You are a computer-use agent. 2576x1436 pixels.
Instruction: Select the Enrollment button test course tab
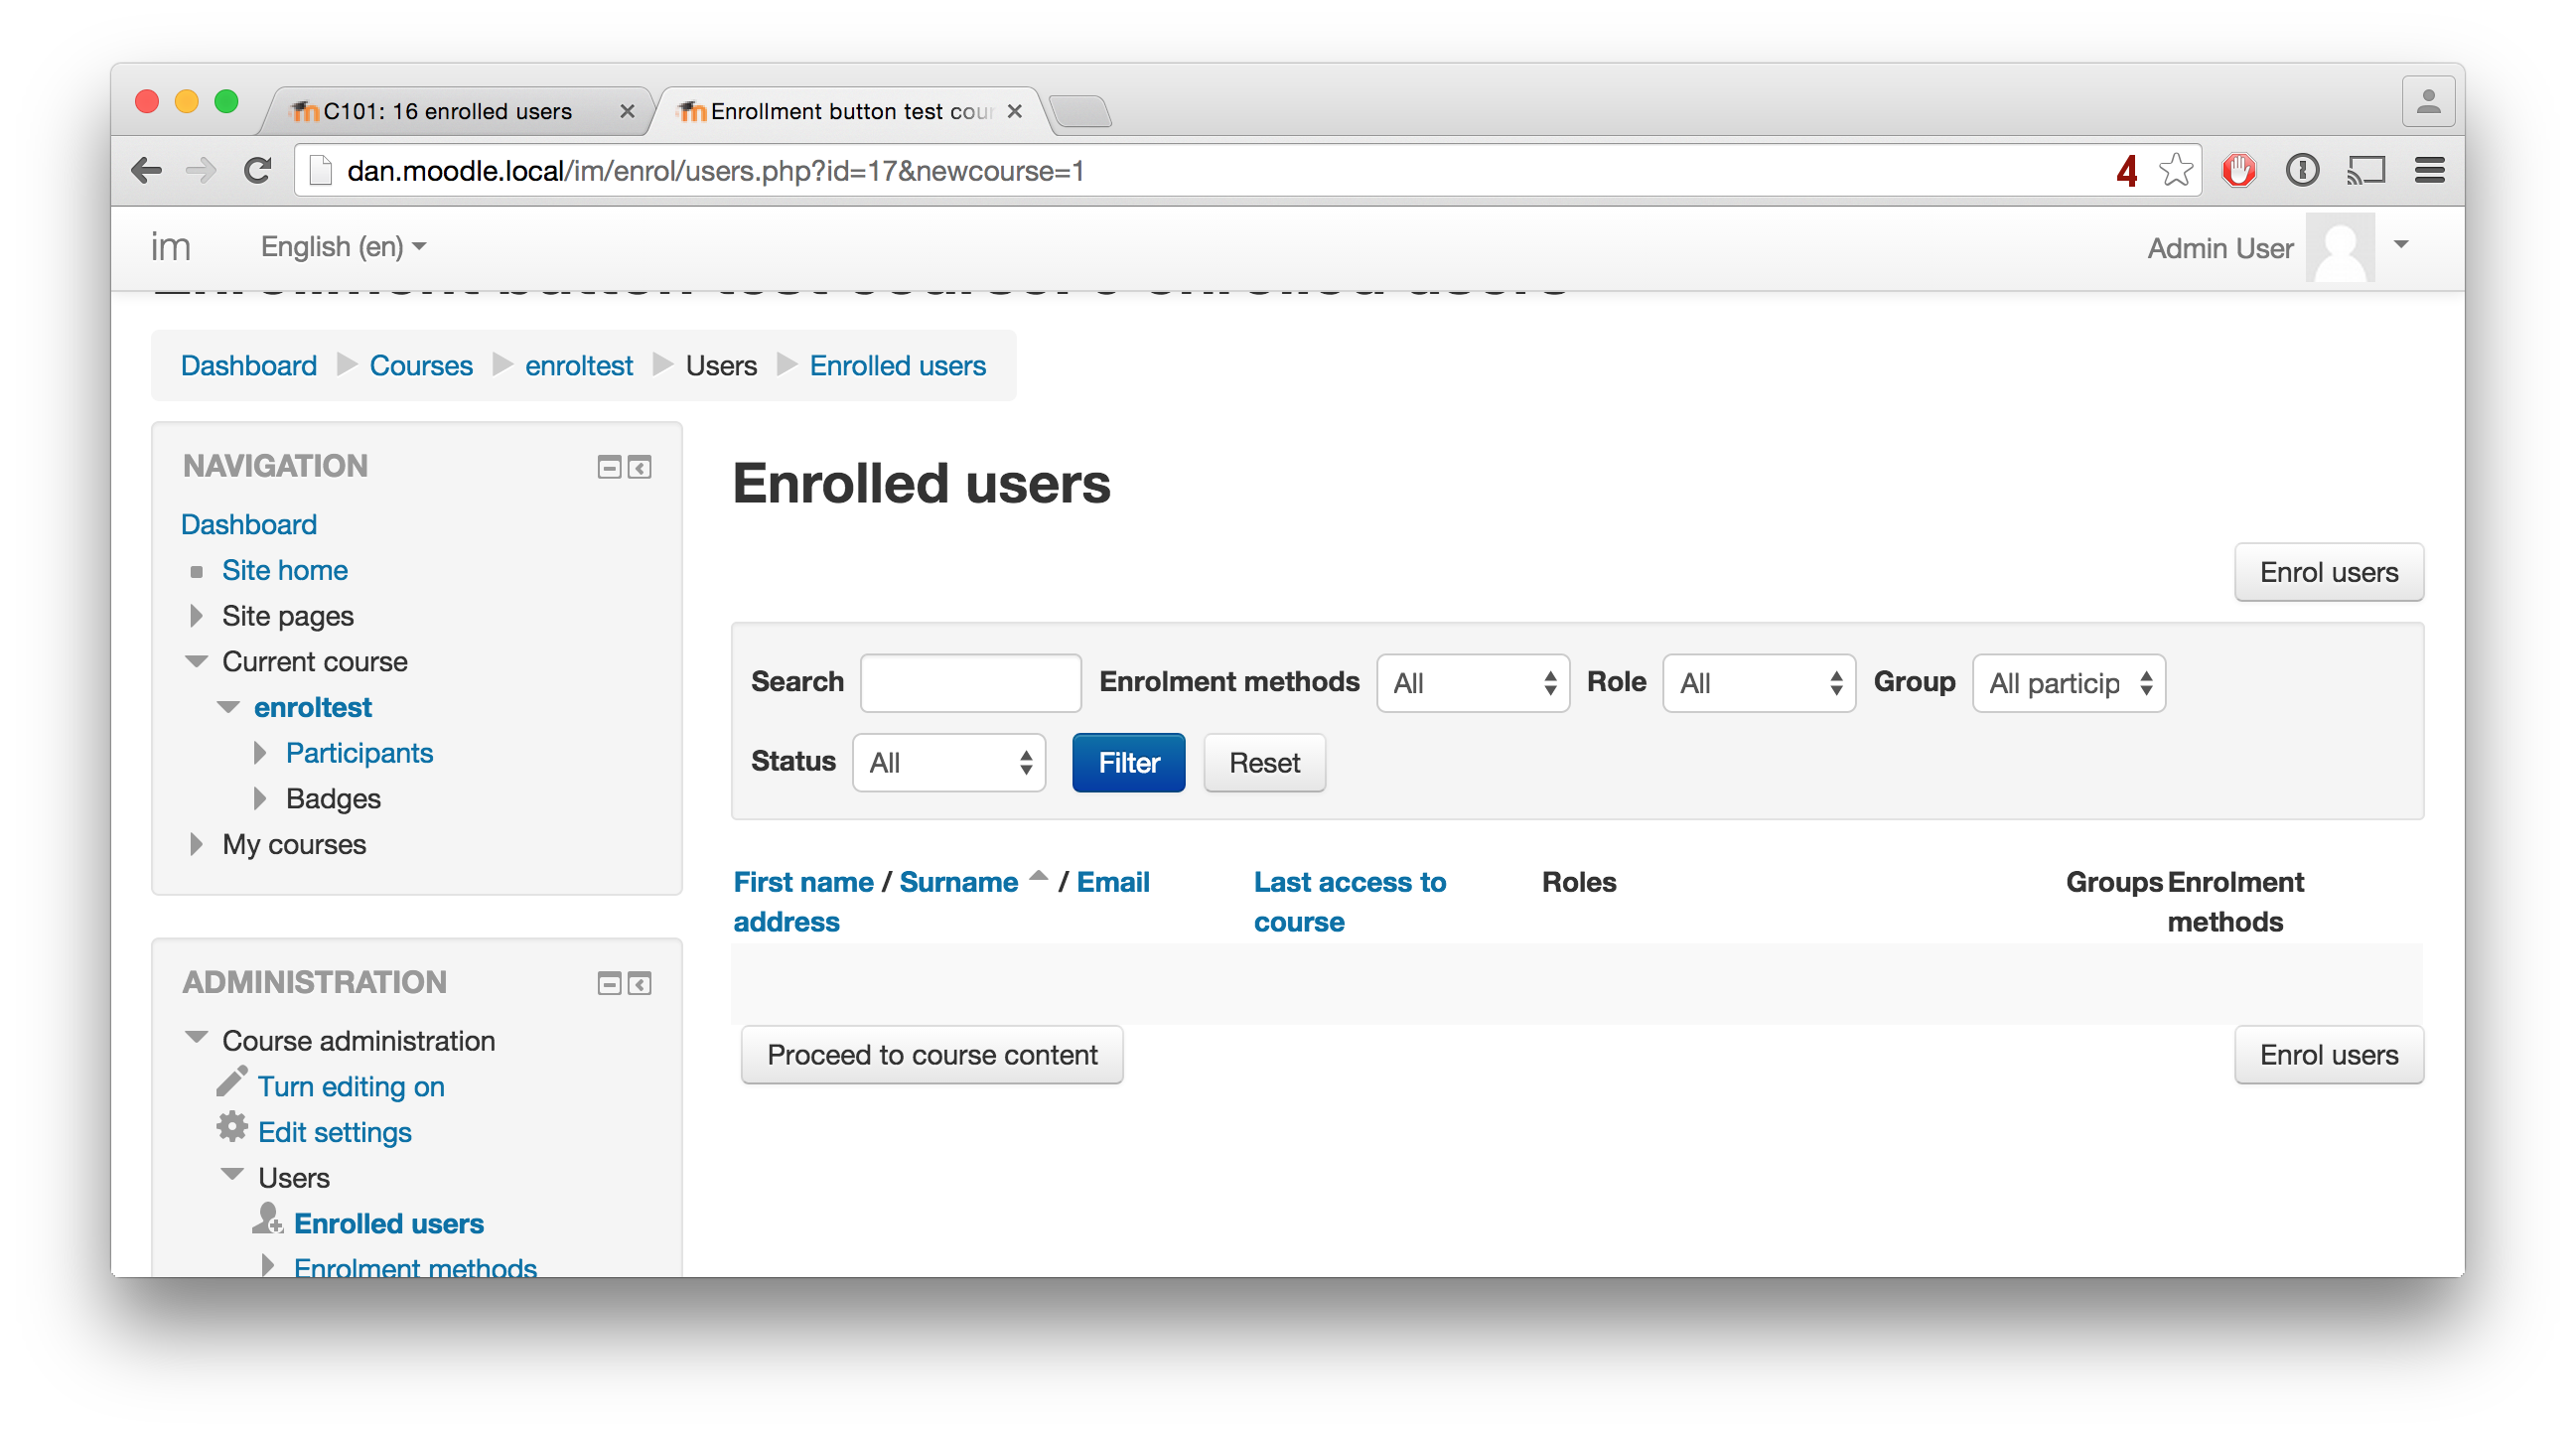[851, 111]
